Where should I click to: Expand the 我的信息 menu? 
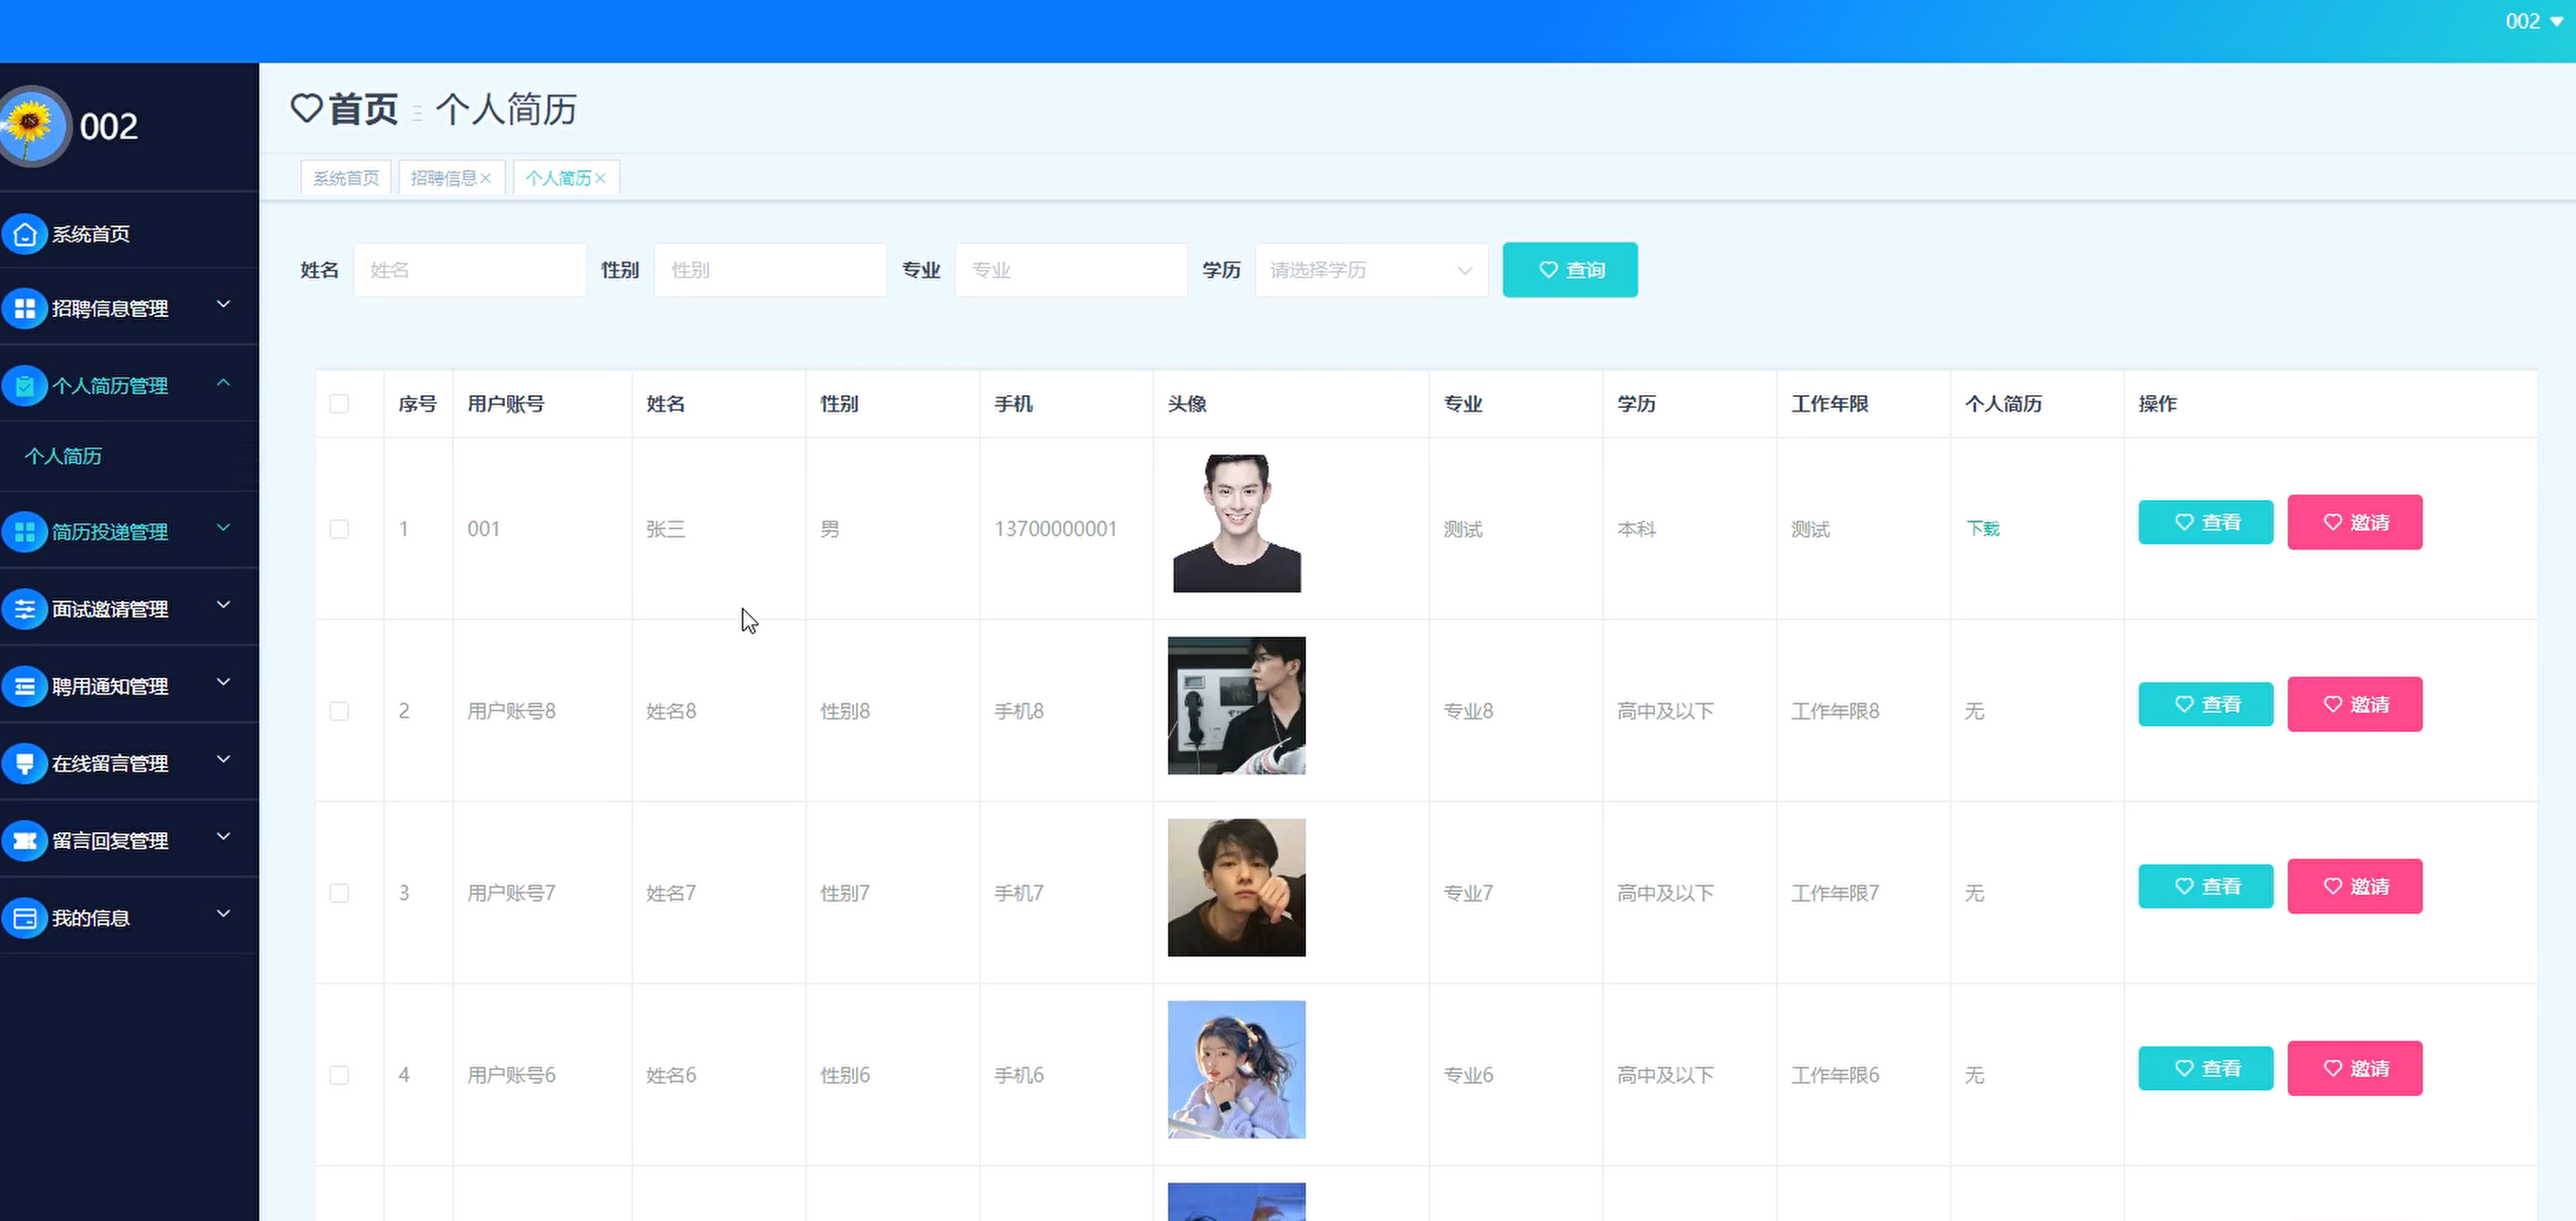pyautogui.click(x=224, y=913)
